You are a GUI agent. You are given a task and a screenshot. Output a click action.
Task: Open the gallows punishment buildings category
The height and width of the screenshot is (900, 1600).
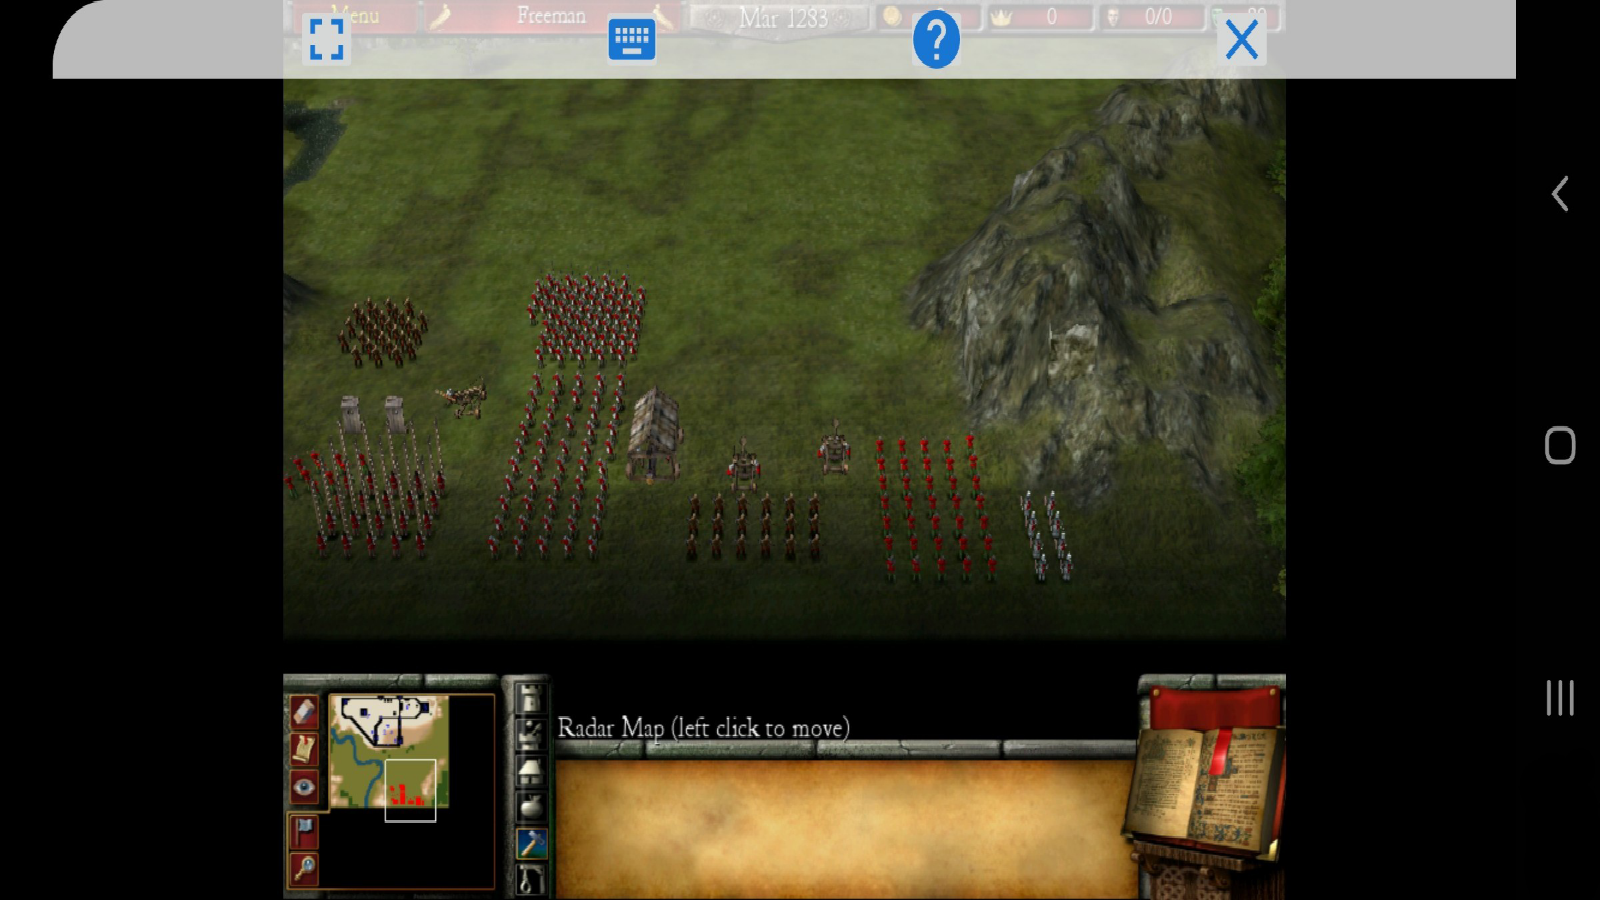[531, 879]
